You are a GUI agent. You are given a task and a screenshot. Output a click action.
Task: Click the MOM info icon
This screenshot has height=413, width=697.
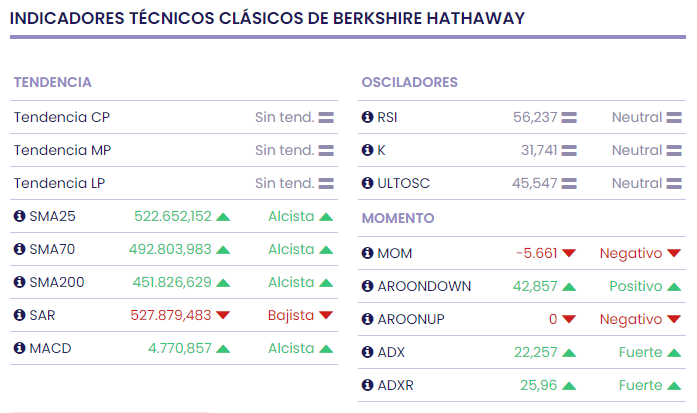pyautogui.click(x=367, y=253)
